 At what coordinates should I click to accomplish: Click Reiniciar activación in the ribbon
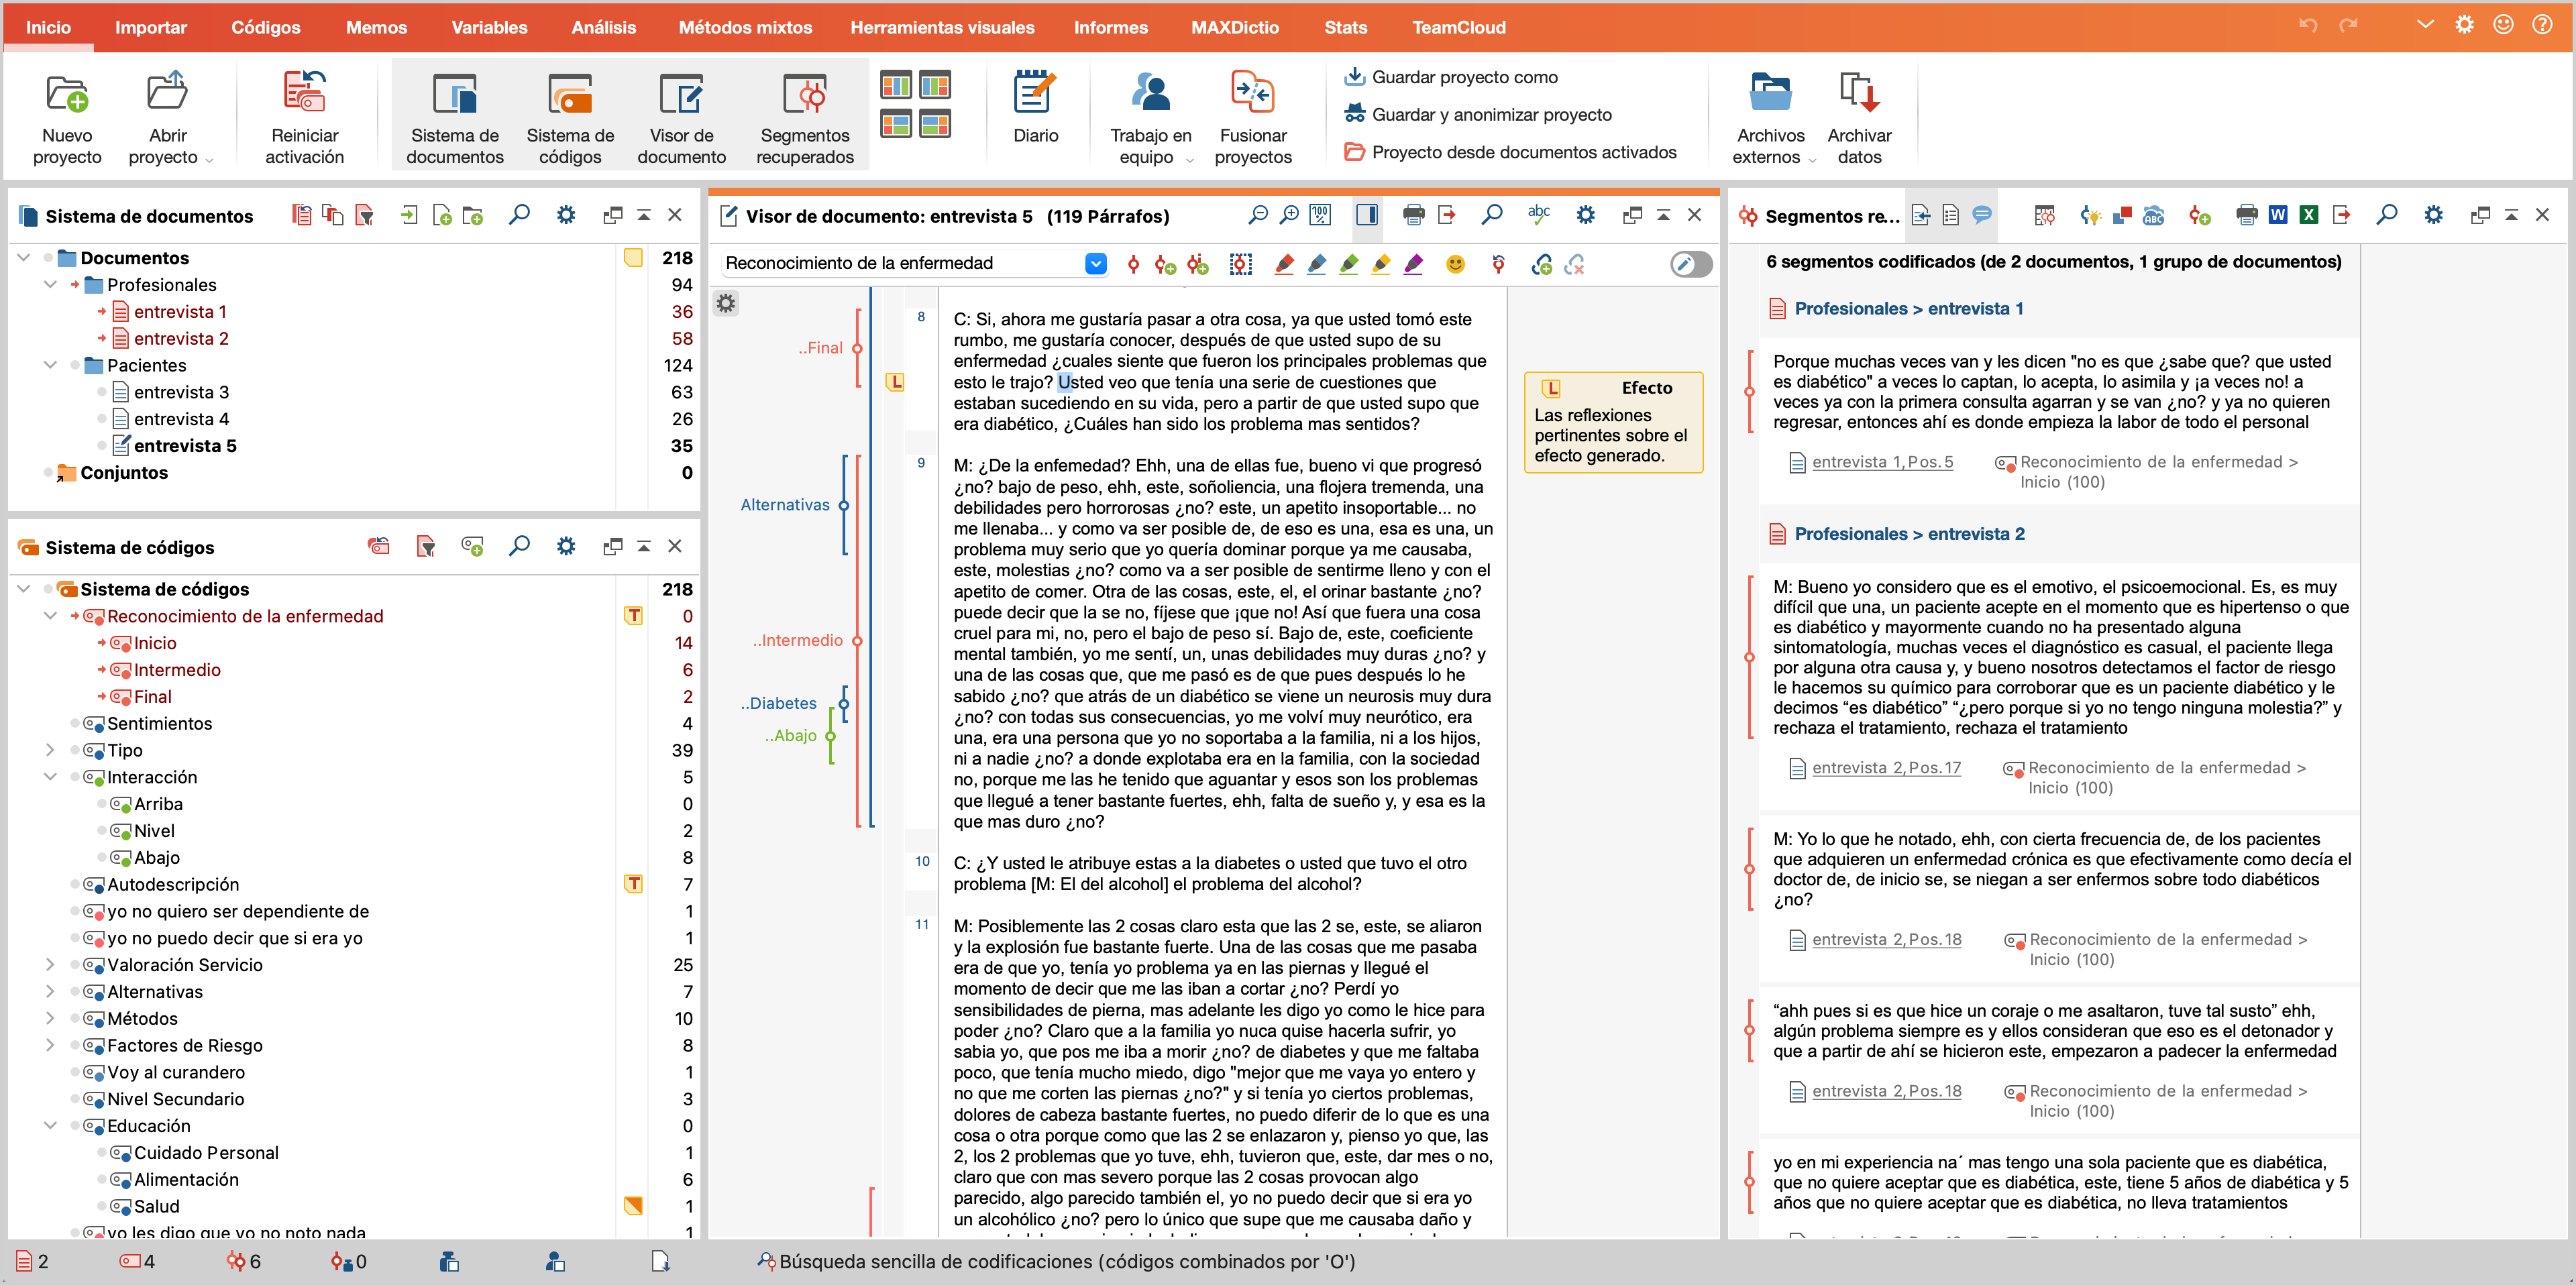304,116
